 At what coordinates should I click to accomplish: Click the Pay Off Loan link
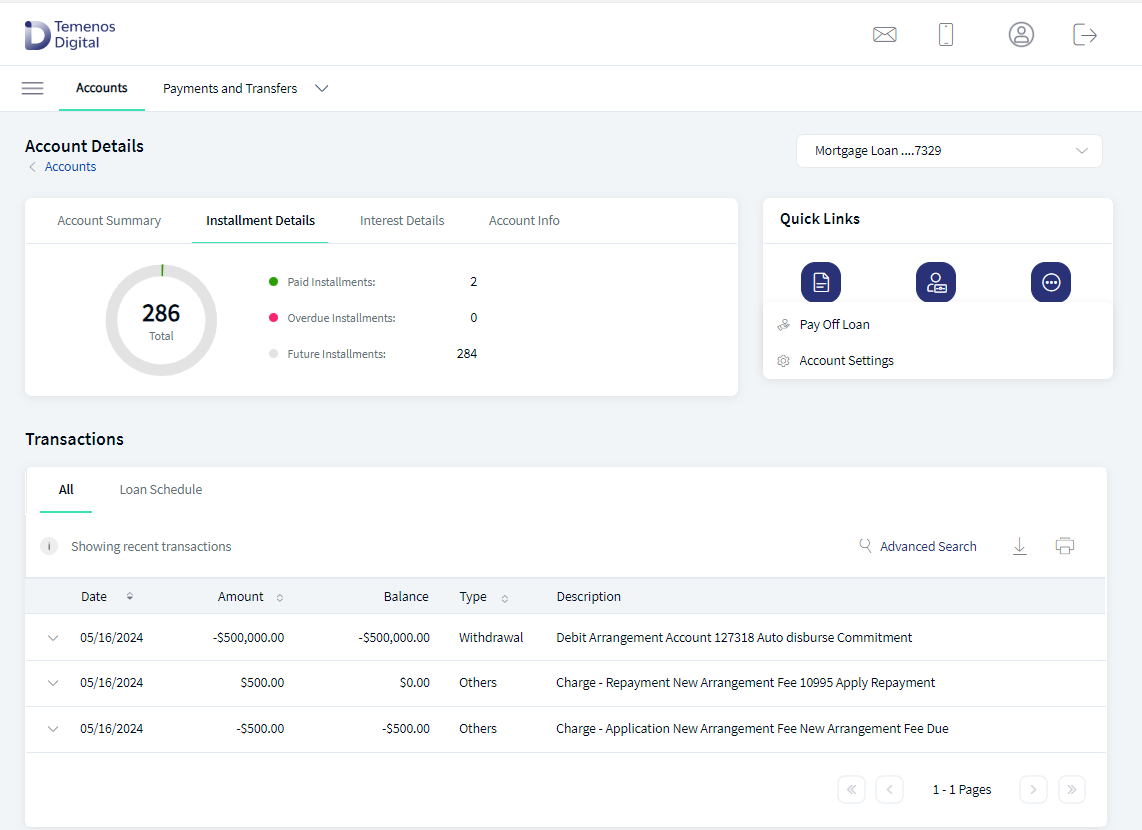tap(835, 325)
